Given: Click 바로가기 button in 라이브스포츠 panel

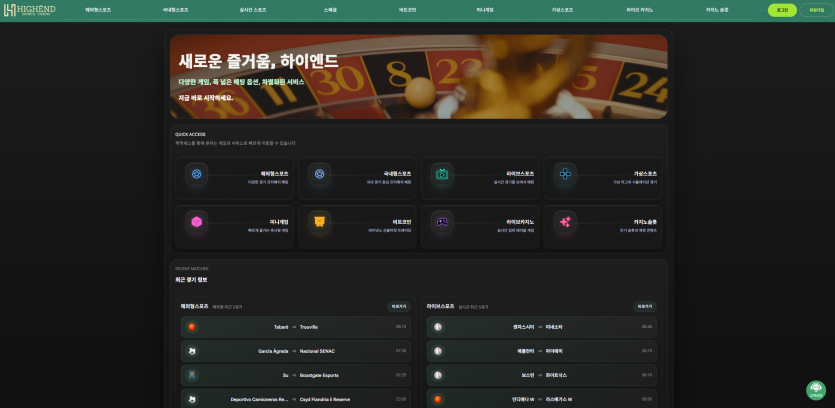Looking at the screenshot, I should (645, 307).
